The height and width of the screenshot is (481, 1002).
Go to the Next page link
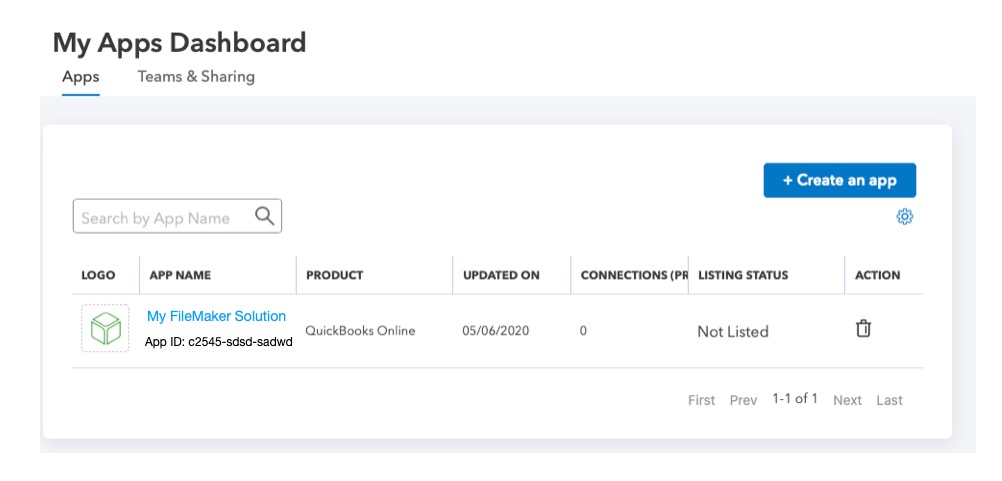click(x=847, y=400)
